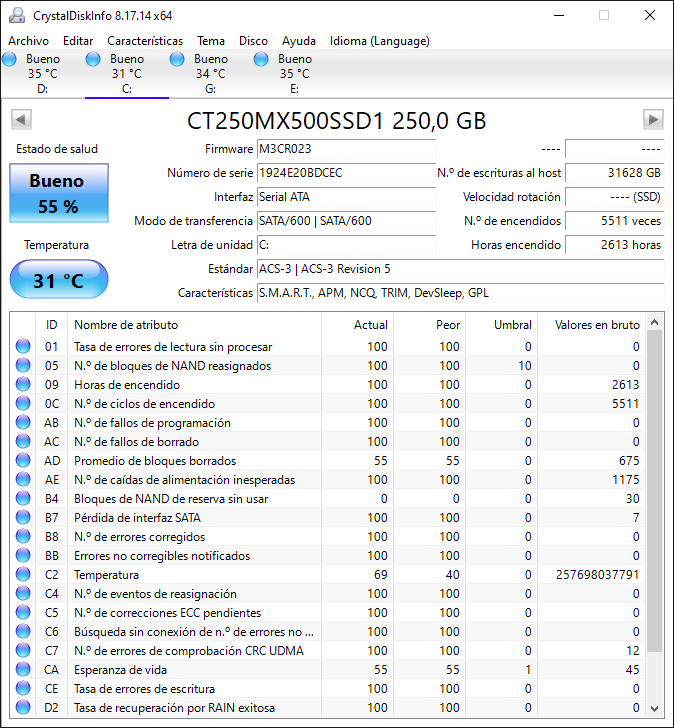Click power-on count value 5511 veces
674x728 pixels.
tap(615, 221)
